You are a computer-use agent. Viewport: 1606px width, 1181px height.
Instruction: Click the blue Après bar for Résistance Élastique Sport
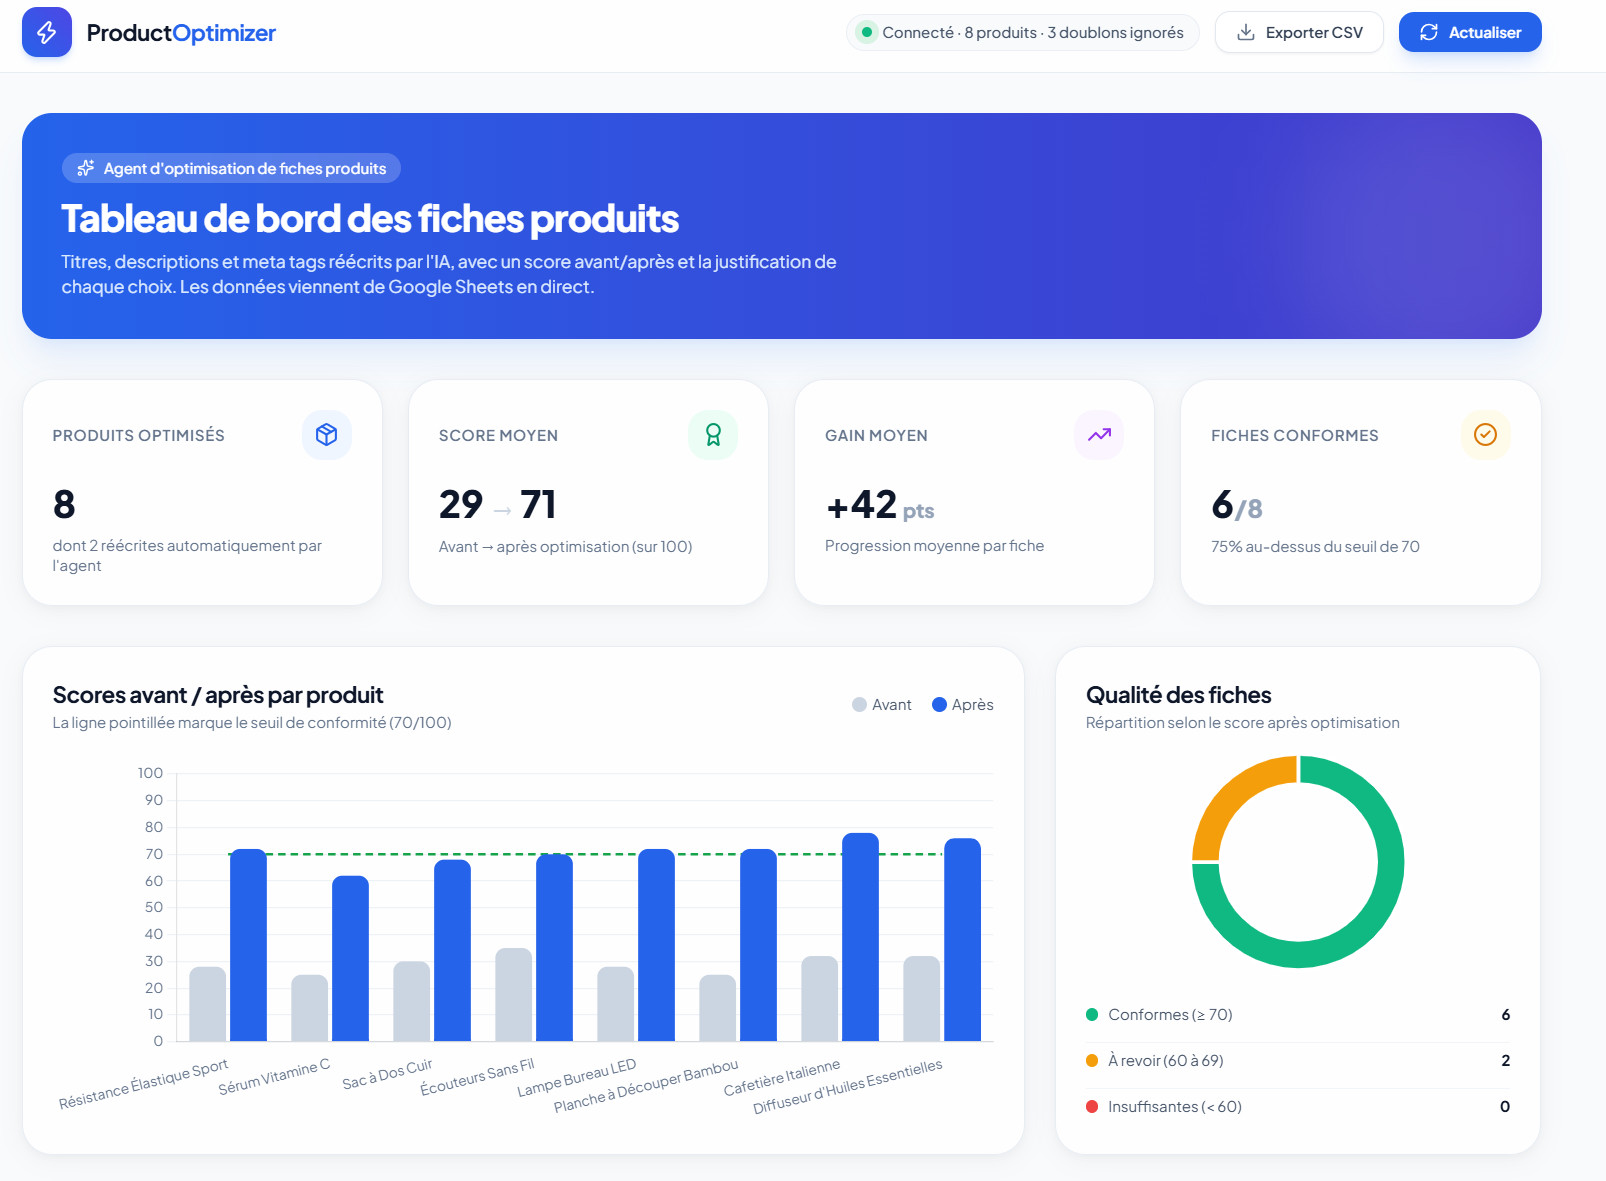tap(248, 945)
